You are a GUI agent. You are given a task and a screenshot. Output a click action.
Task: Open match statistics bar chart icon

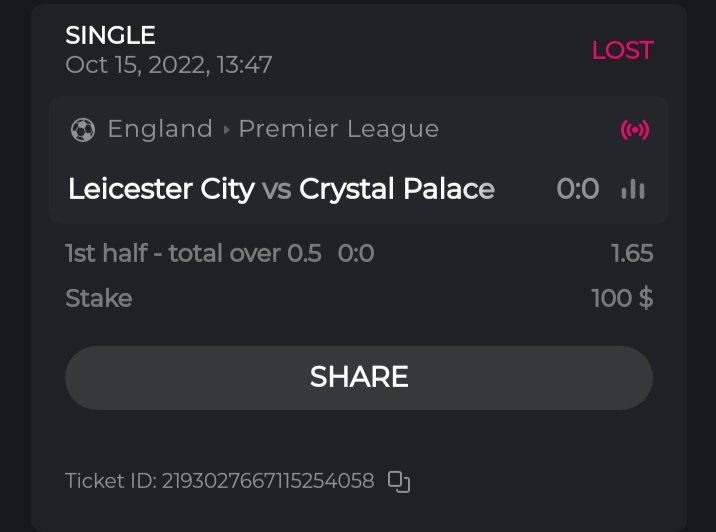click(x=633, y=189)
